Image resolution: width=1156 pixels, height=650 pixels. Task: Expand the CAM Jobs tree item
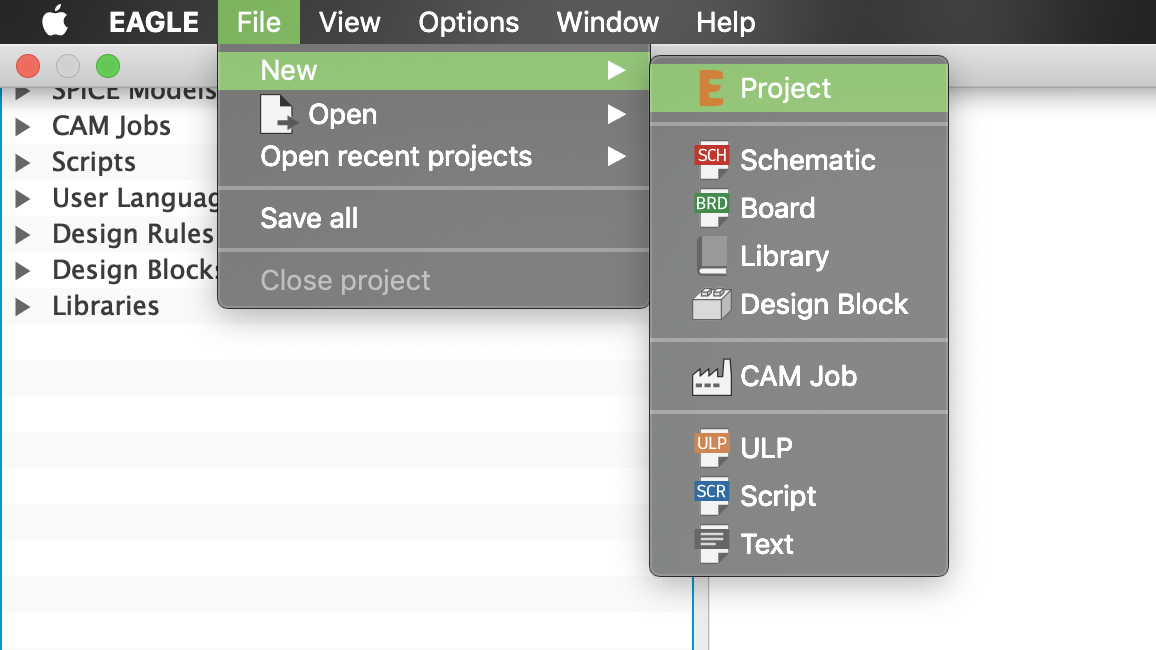coord(23,127)
